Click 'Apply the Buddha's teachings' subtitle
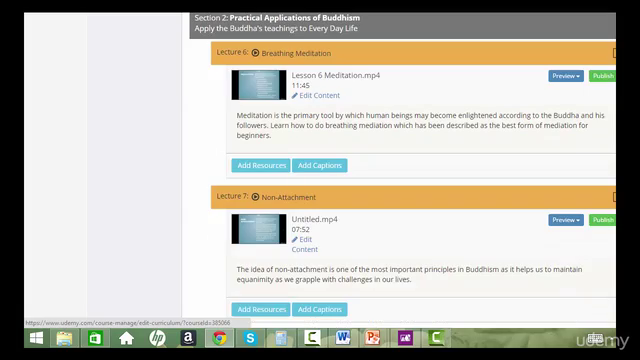 coord(276,29)
